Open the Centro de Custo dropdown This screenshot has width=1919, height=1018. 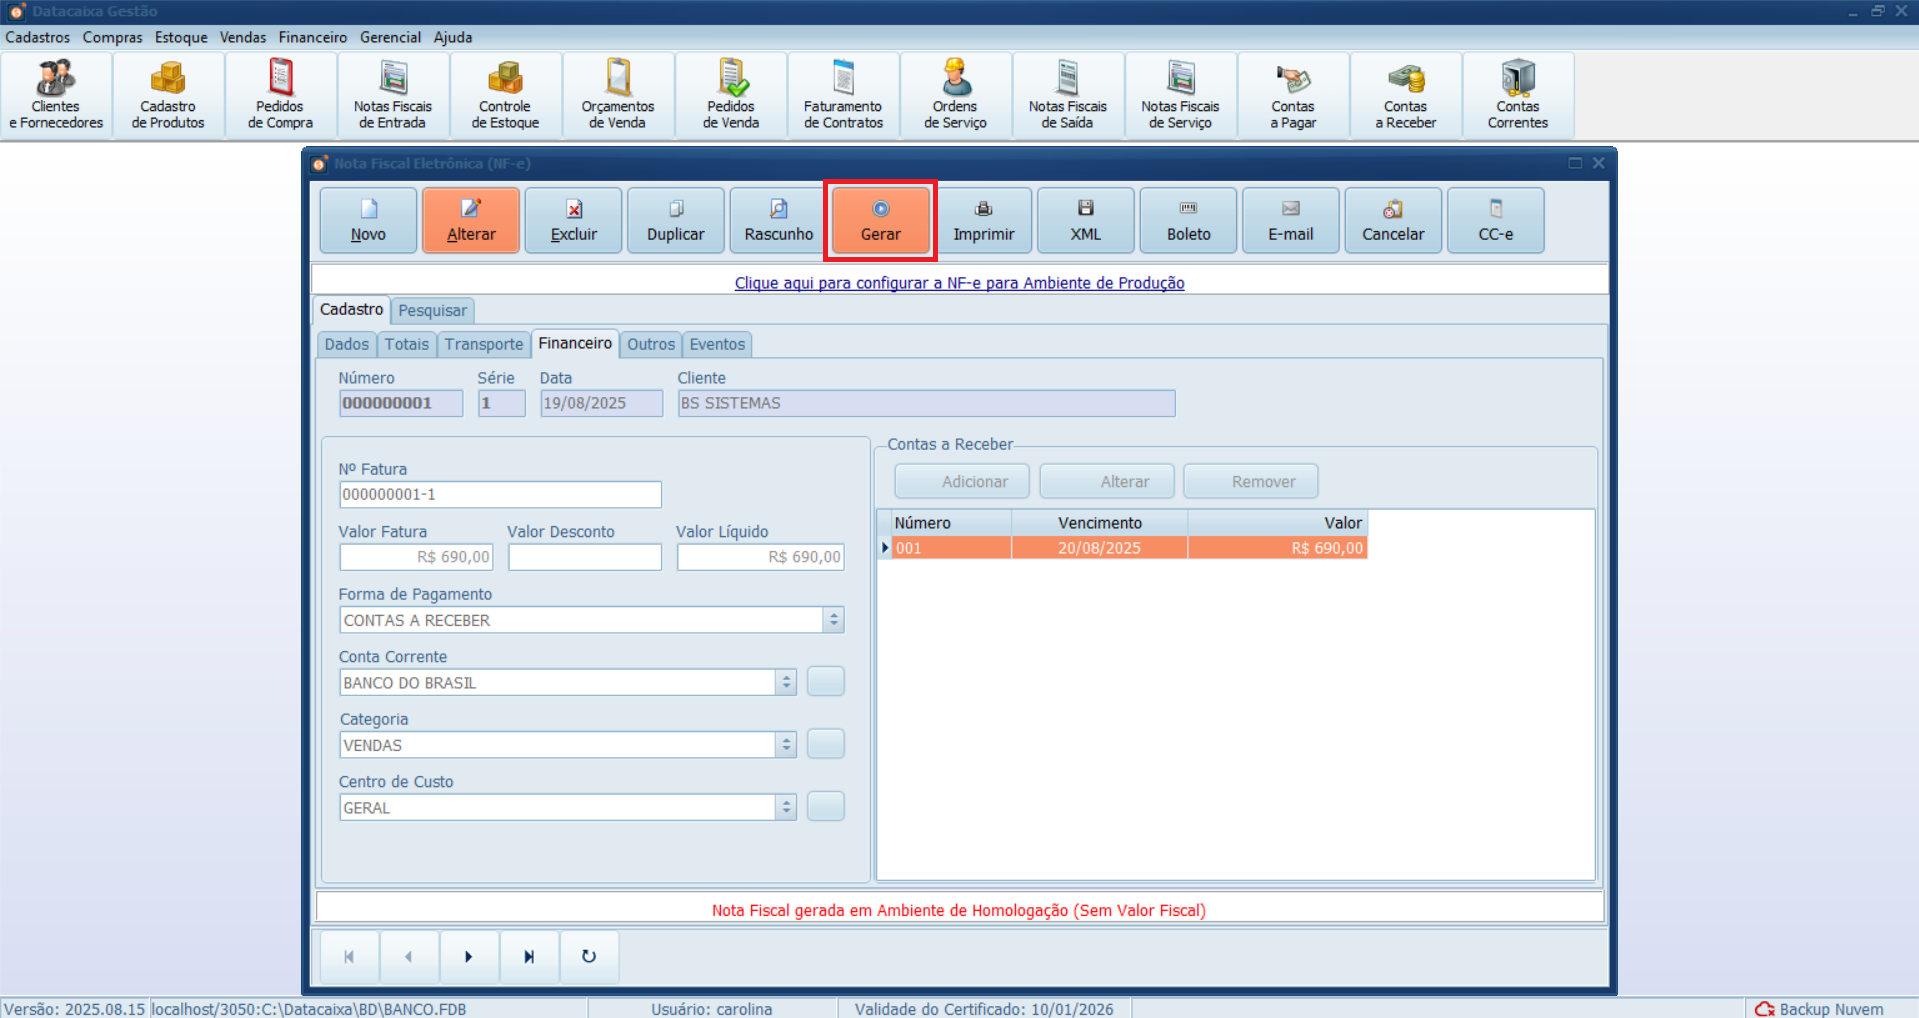[x=786, y=808]
